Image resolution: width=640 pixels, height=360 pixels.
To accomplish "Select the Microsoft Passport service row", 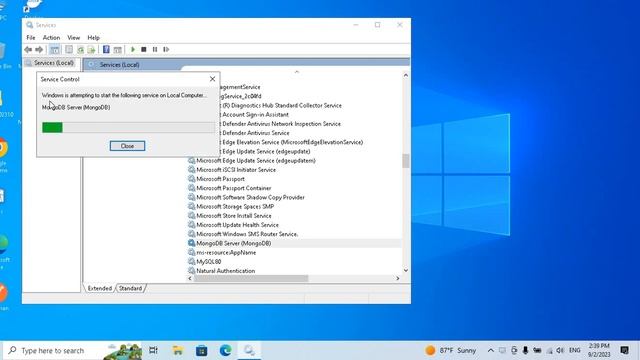I will point(220,179).
